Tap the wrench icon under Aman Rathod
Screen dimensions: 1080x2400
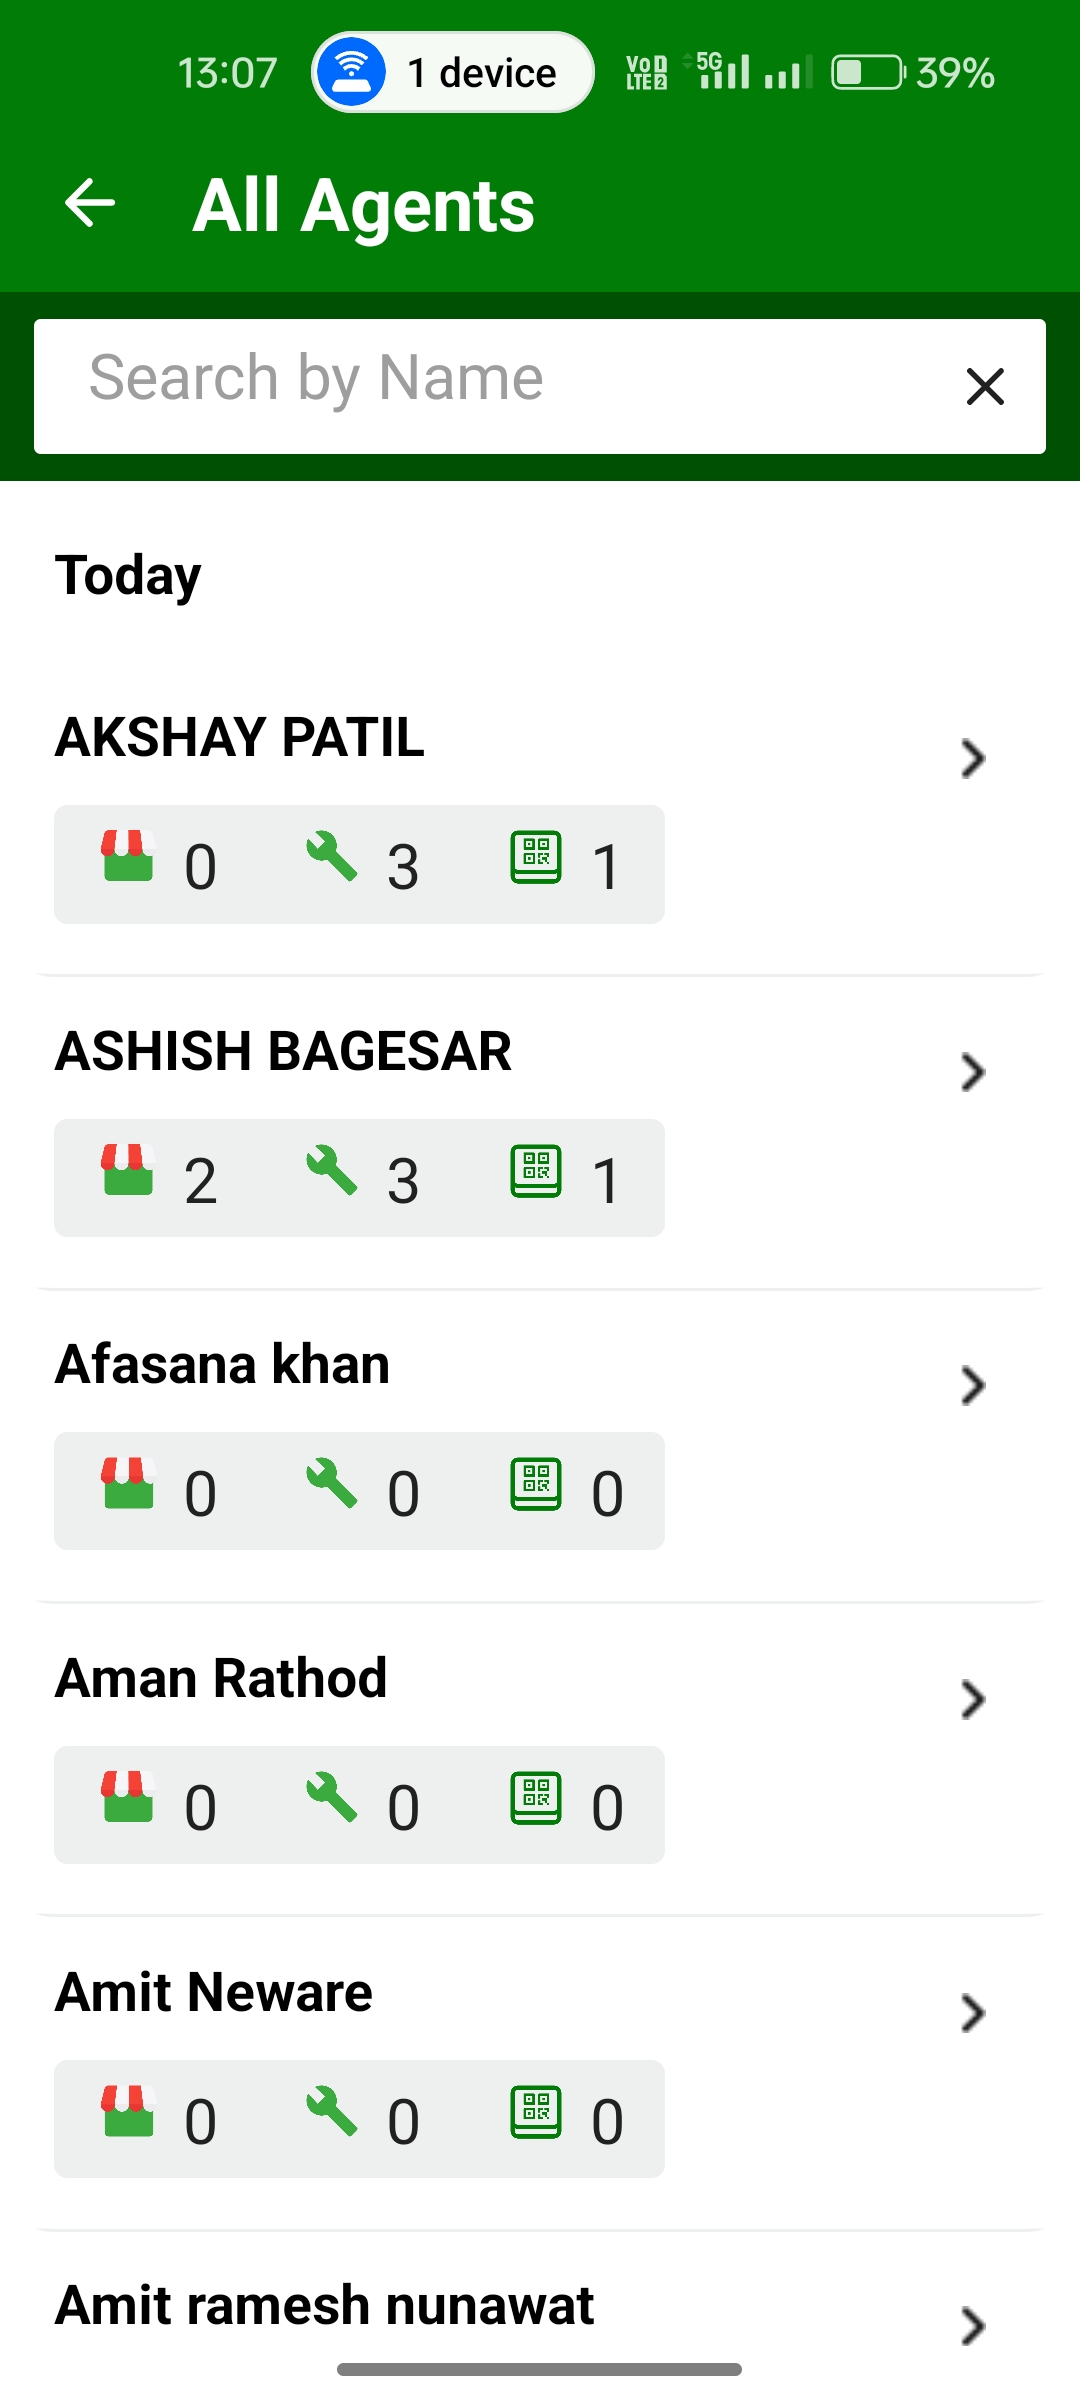click(x=331, y=1798)
